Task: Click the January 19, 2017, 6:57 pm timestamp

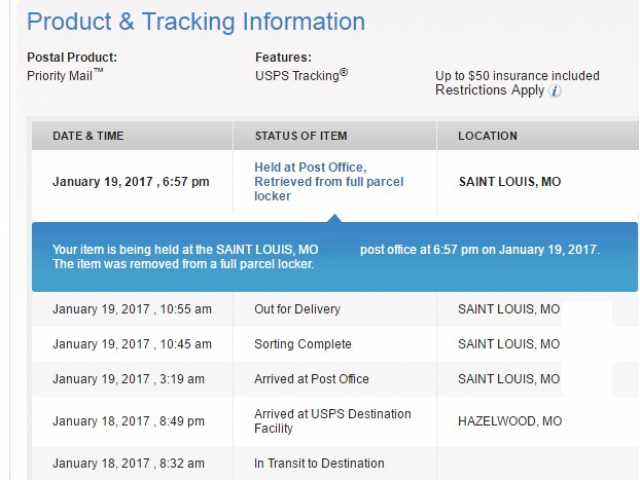Action: [131, 182]
